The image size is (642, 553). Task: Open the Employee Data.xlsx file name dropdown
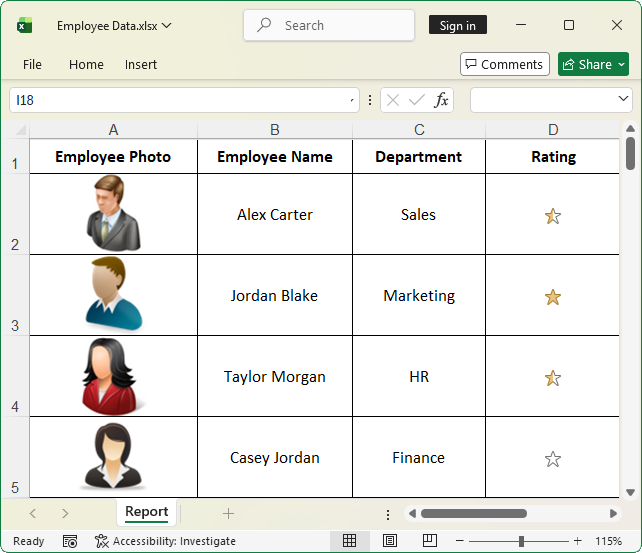(114, 26)
